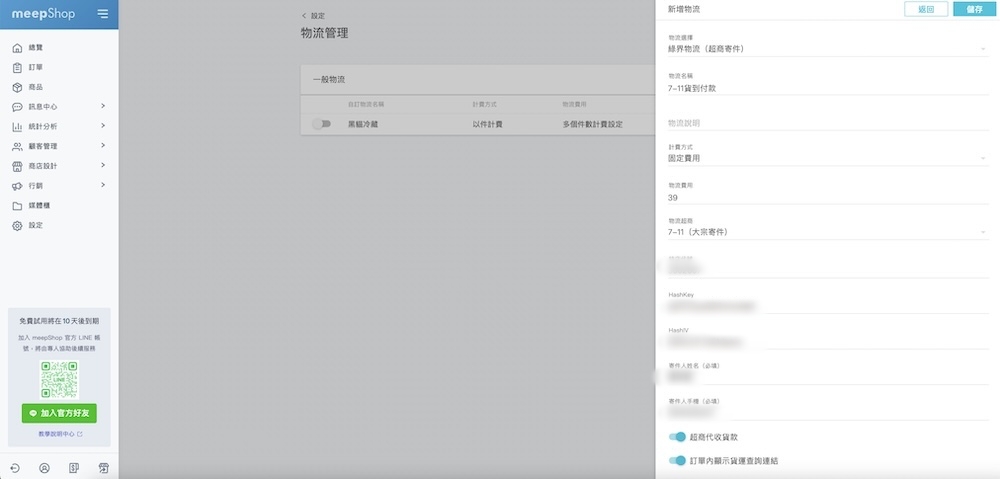This screenshot has width=1000, height=479.
Task: Open the account profile icon at sidebar bottom
Action: point(45,467)
